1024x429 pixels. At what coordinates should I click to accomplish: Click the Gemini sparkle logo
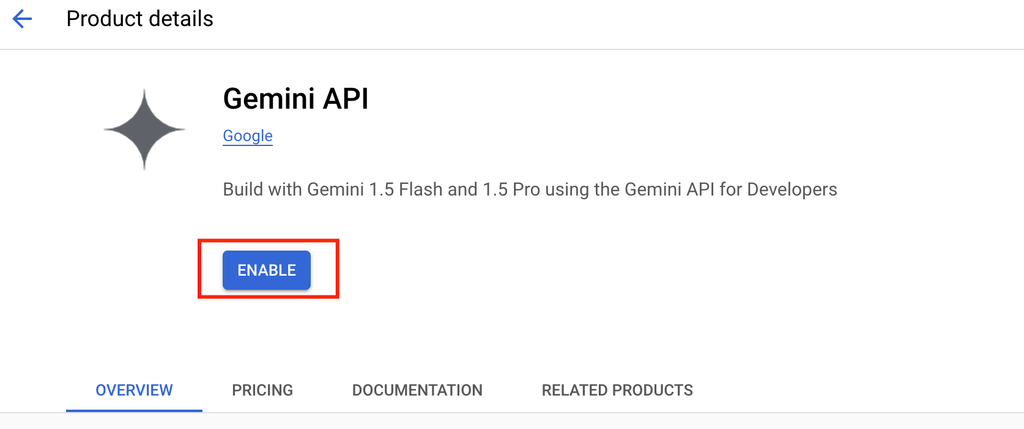click(x=144, y=128)
